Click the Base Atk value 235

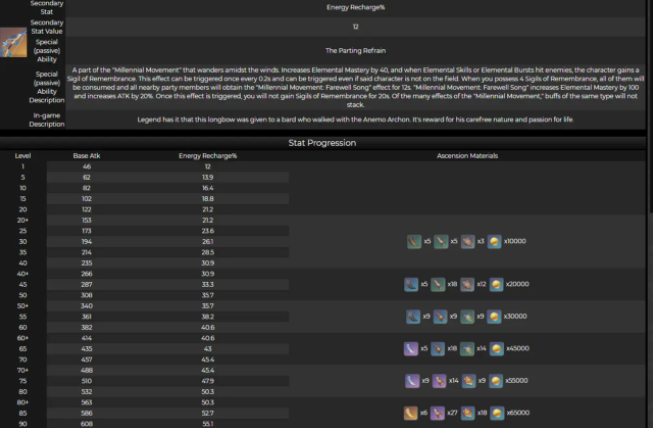click(x=87, y=263)
